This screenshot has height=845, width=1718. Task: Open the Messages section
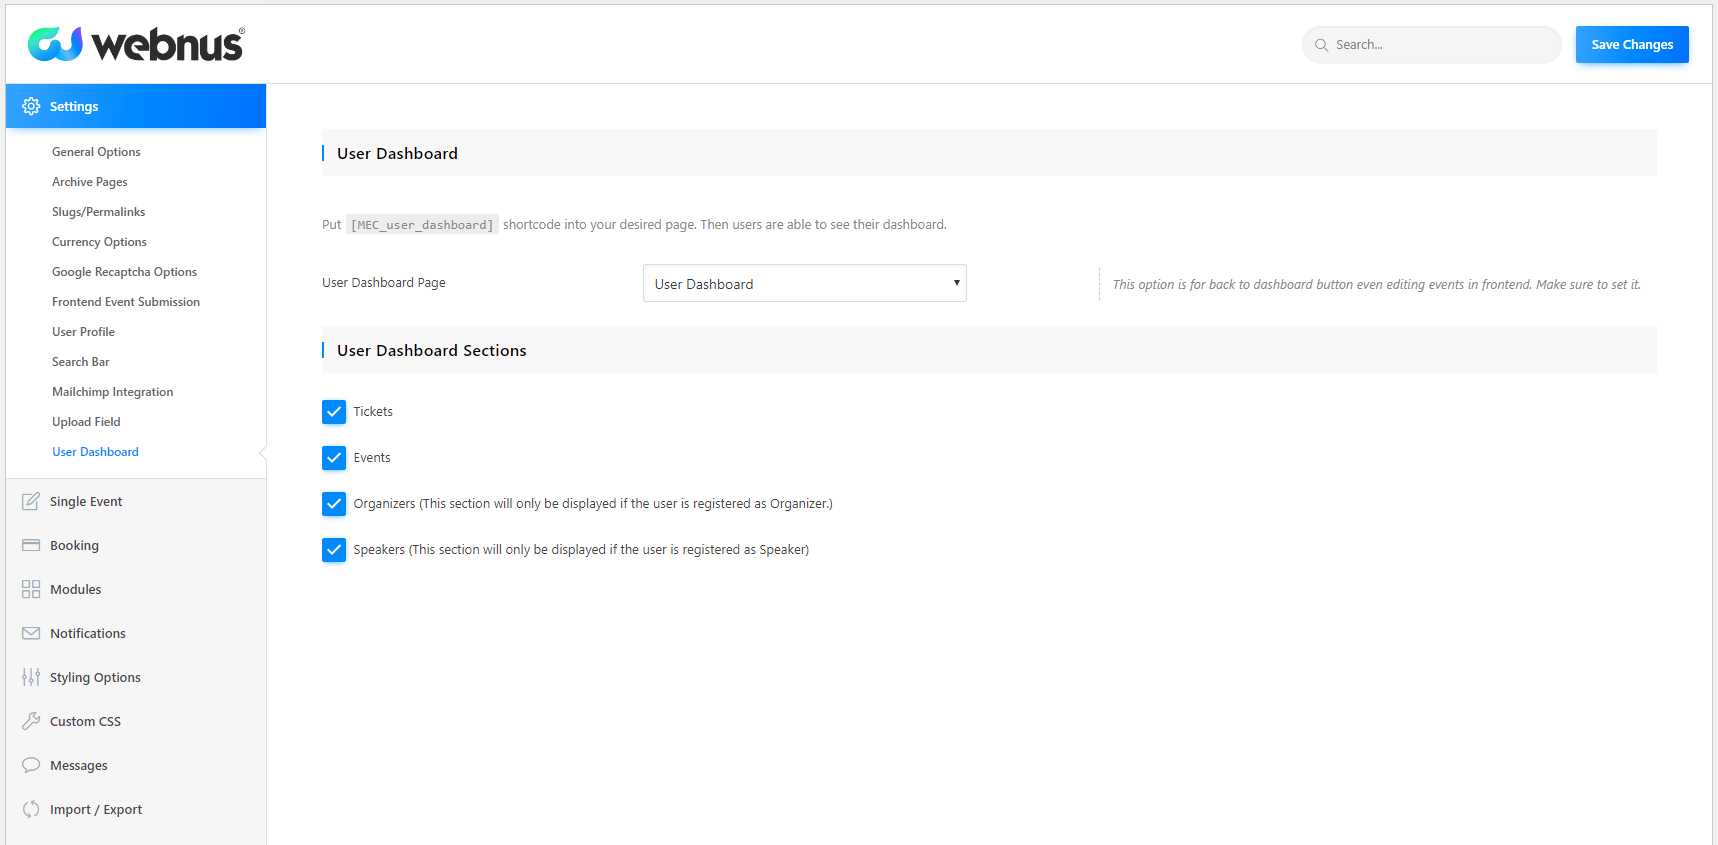[136, 765]
